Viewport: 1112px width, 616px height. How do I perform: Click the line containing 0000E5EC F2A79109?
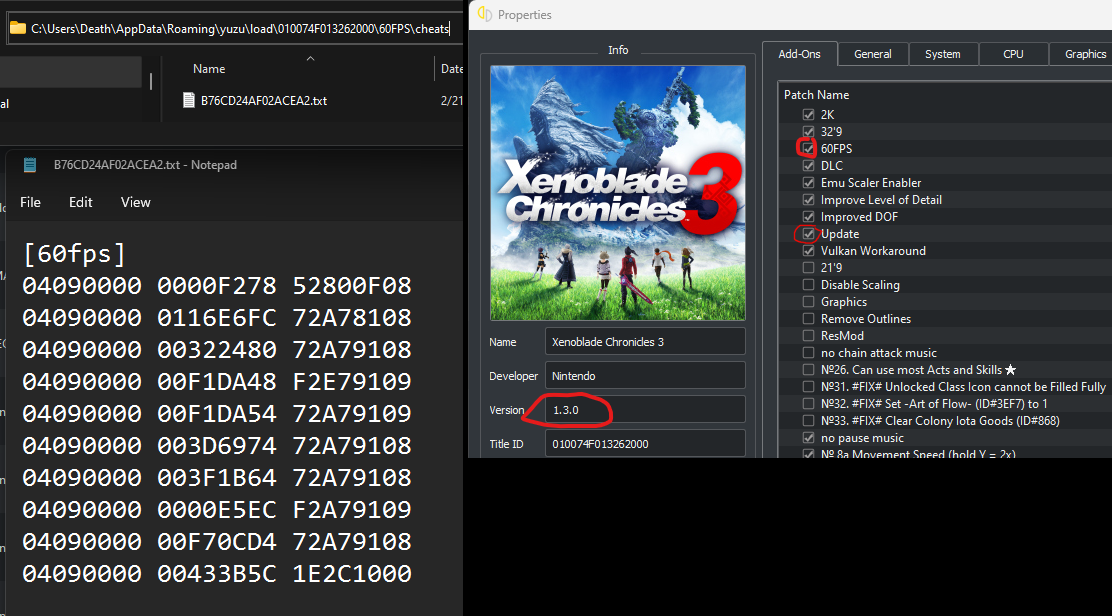217,510
